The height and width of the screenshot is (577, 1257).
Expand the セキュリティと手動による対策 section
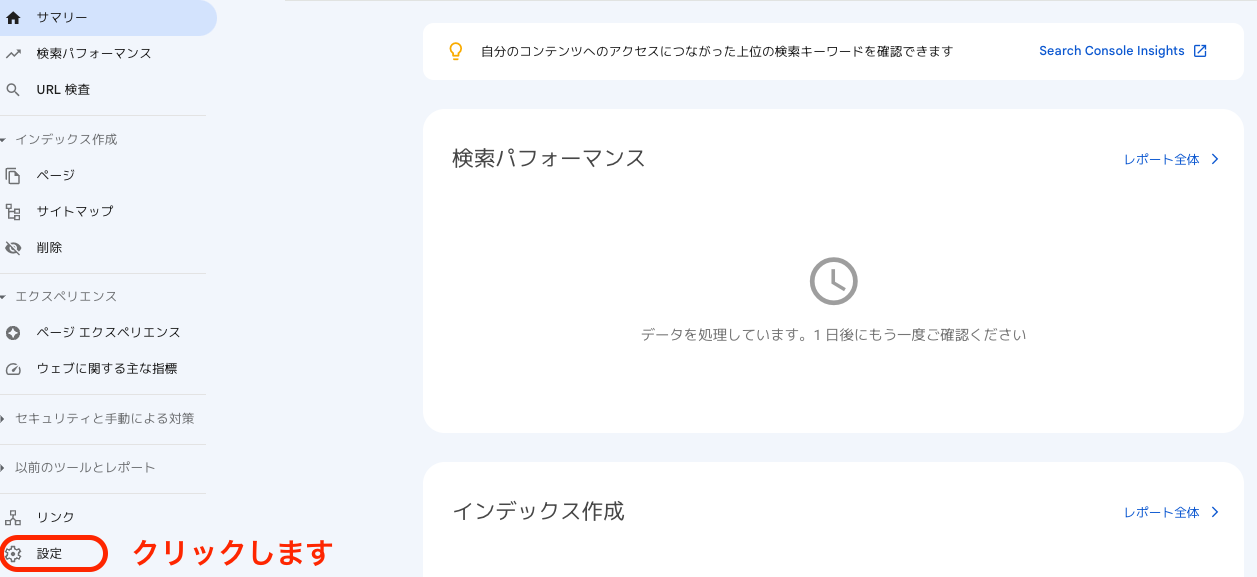[x=98, y=419]
